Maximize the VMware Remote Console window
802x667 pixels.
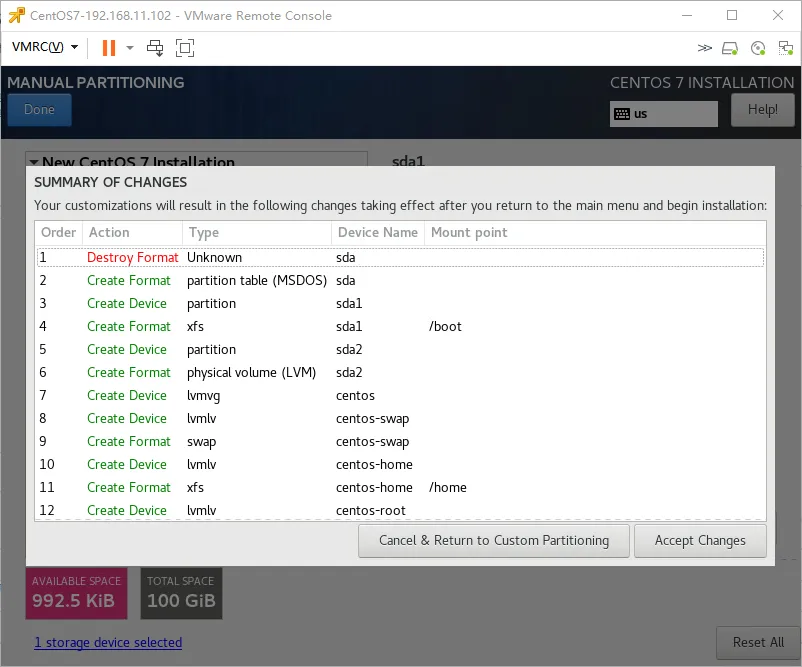point(732,15)
